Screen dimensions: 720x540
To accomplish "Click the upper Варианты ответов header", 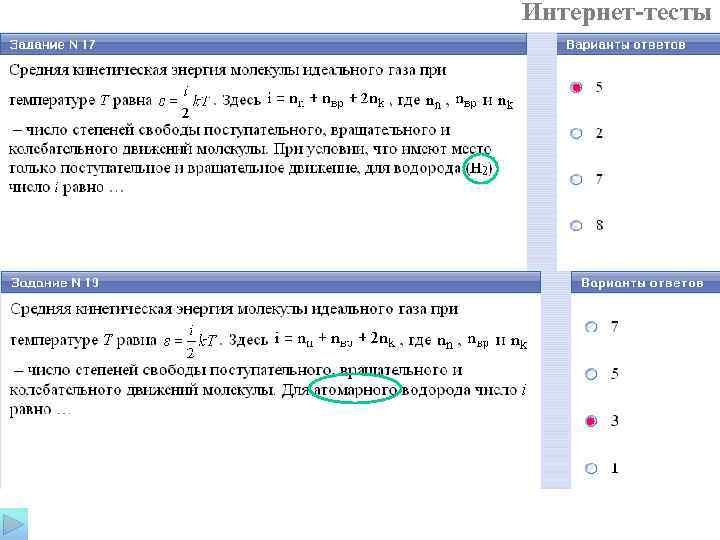I will click(x=638, y=45).
